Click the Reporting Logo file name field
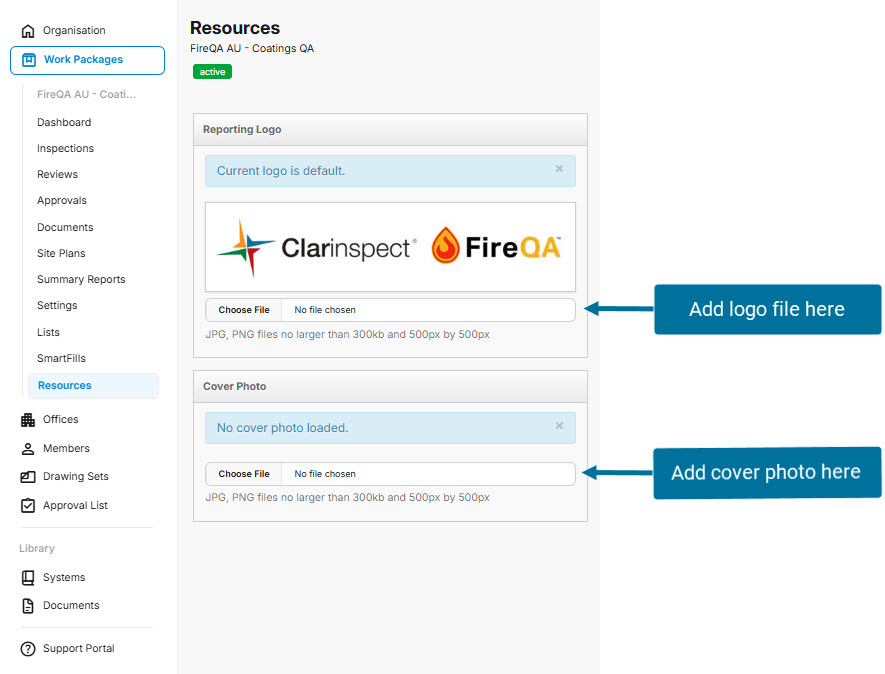 coord(428,310)
